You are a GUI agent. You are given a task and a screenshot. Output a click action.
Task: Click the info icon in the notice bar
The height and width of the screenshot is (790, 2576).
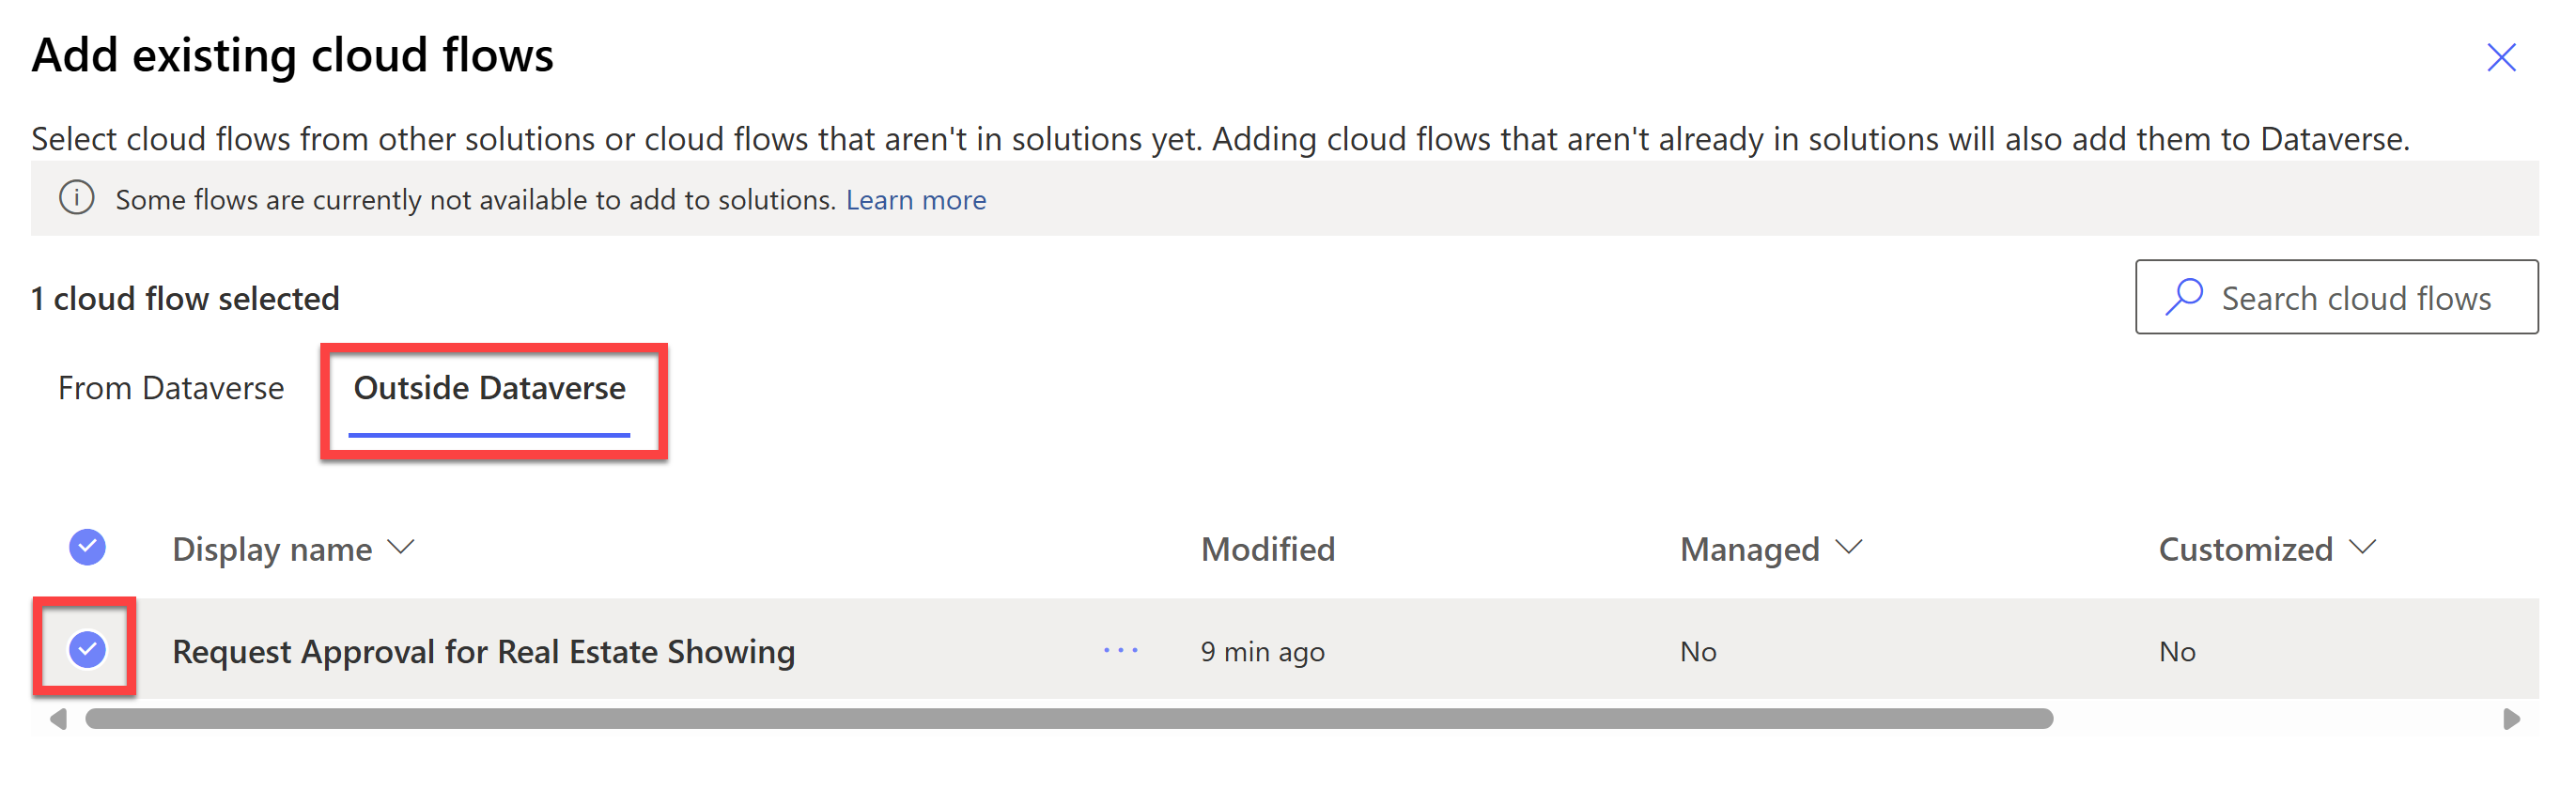(77, 198)
